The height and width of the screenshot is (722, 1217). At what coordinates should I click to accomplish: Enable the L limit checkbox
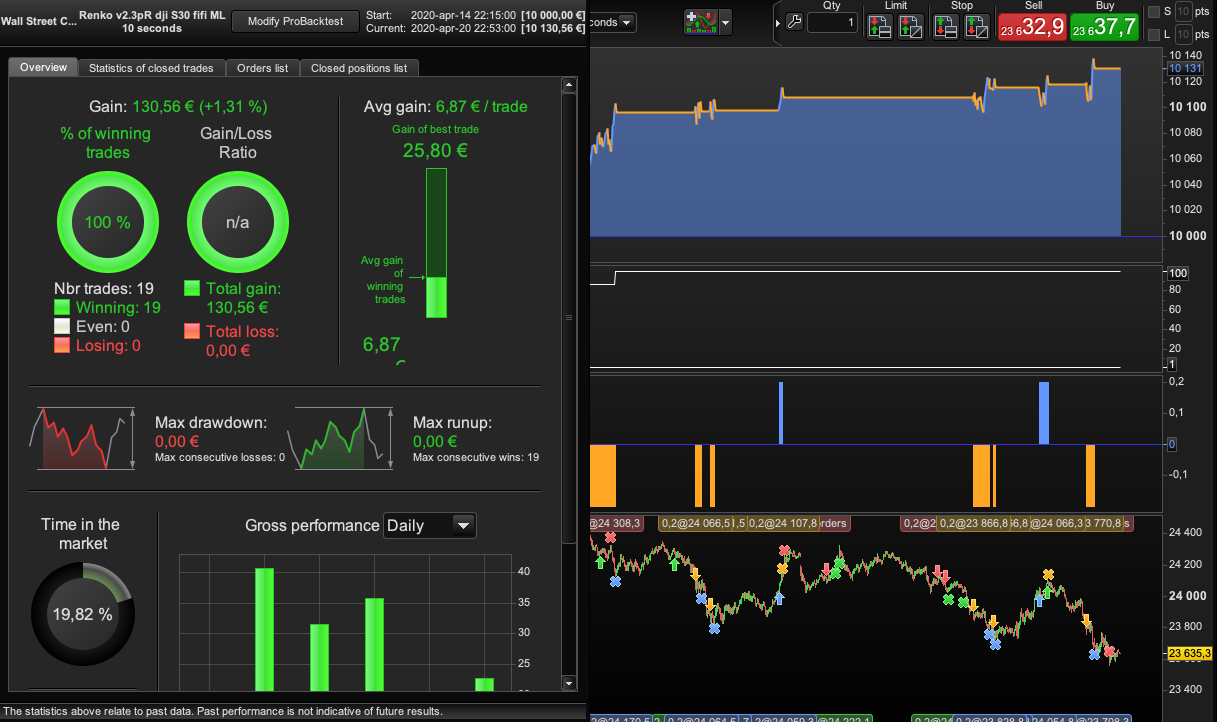coord(1153,36)
